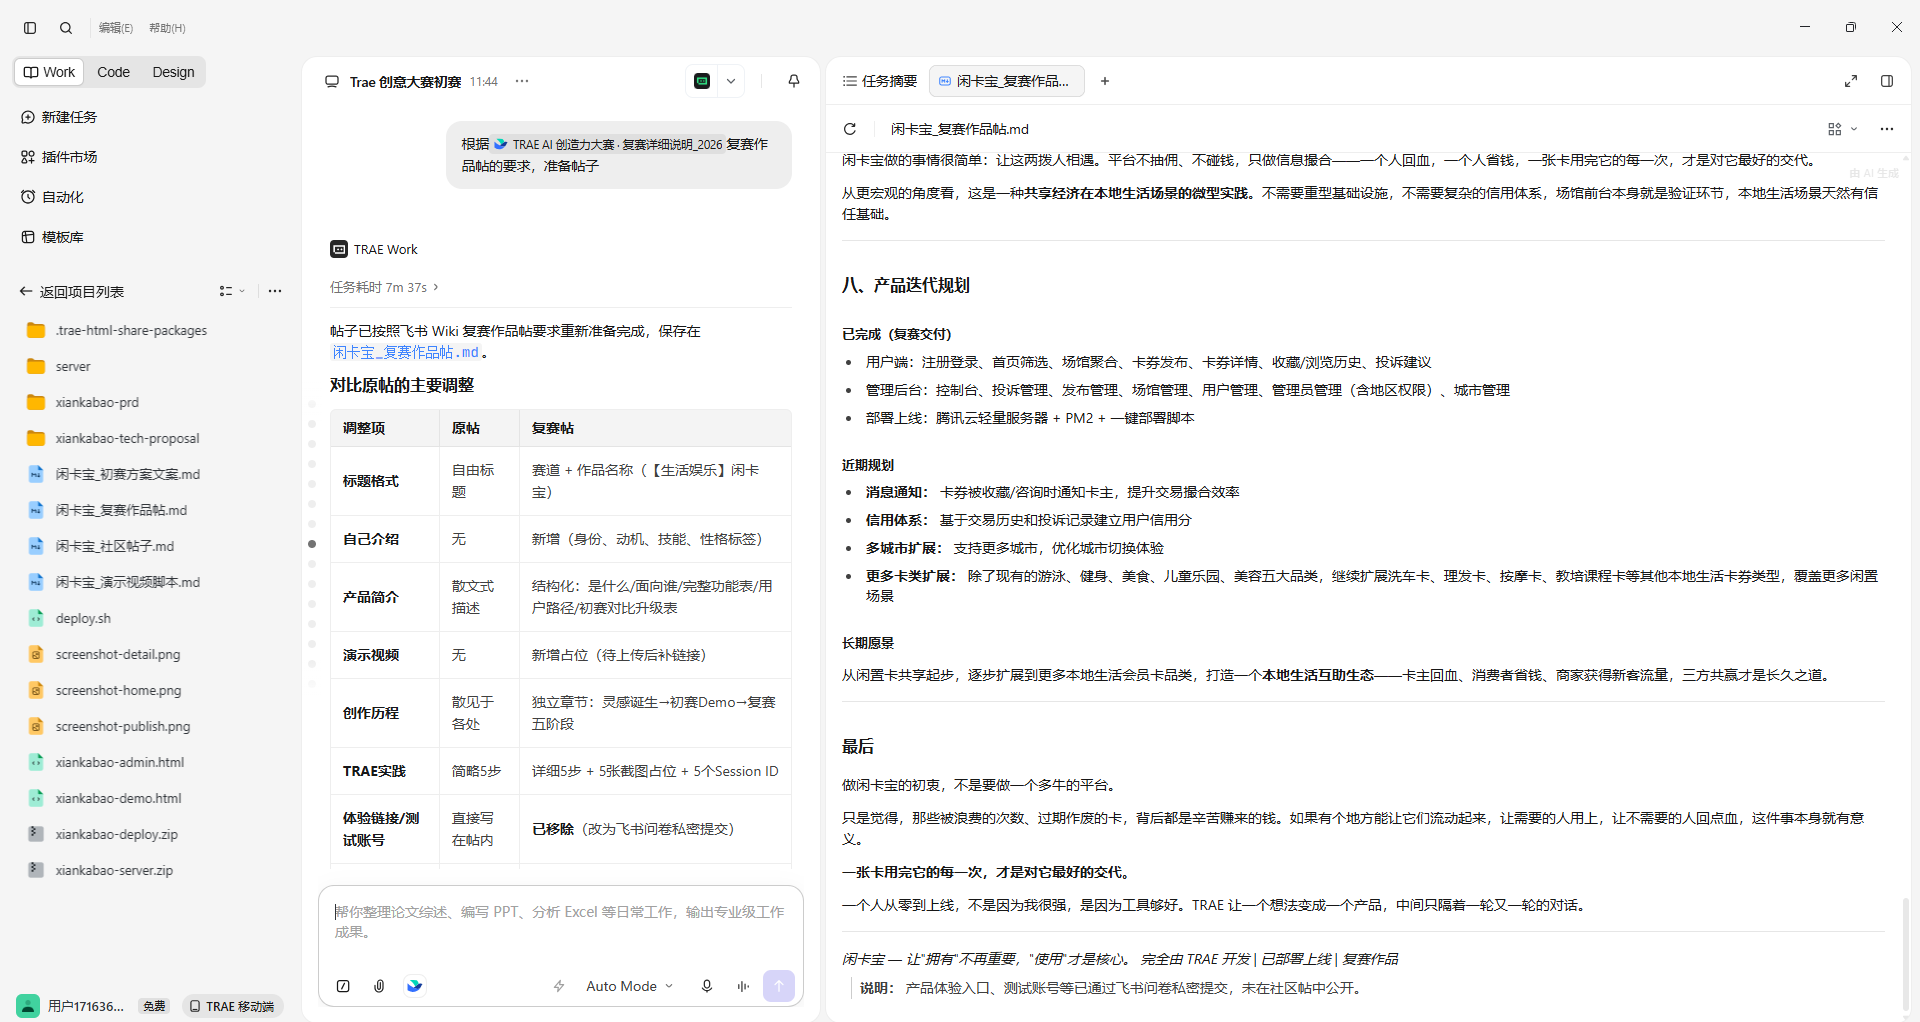Viewport: 1920px width, 1022px height.
Task: Open file screenshot-publish.png
Action: (122, 726)
